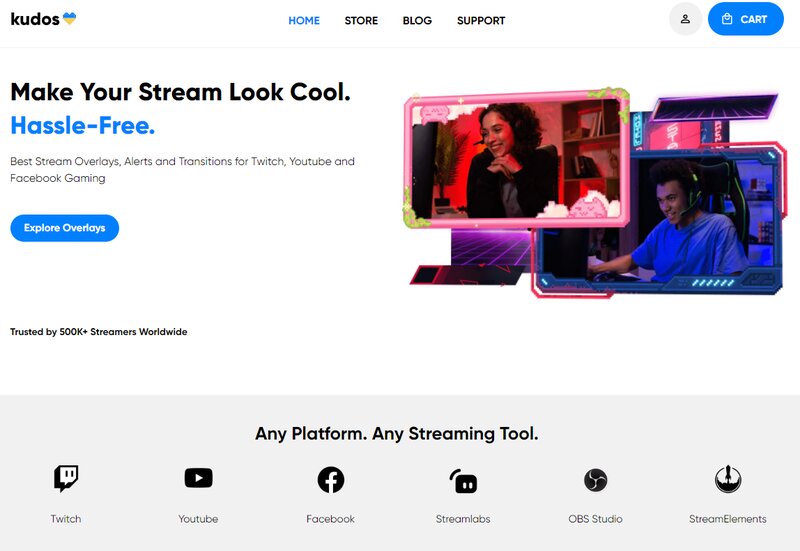Click 'Make Your Stream Look Cool.' heading
The image size is (800, 551).
coord(181,92)
